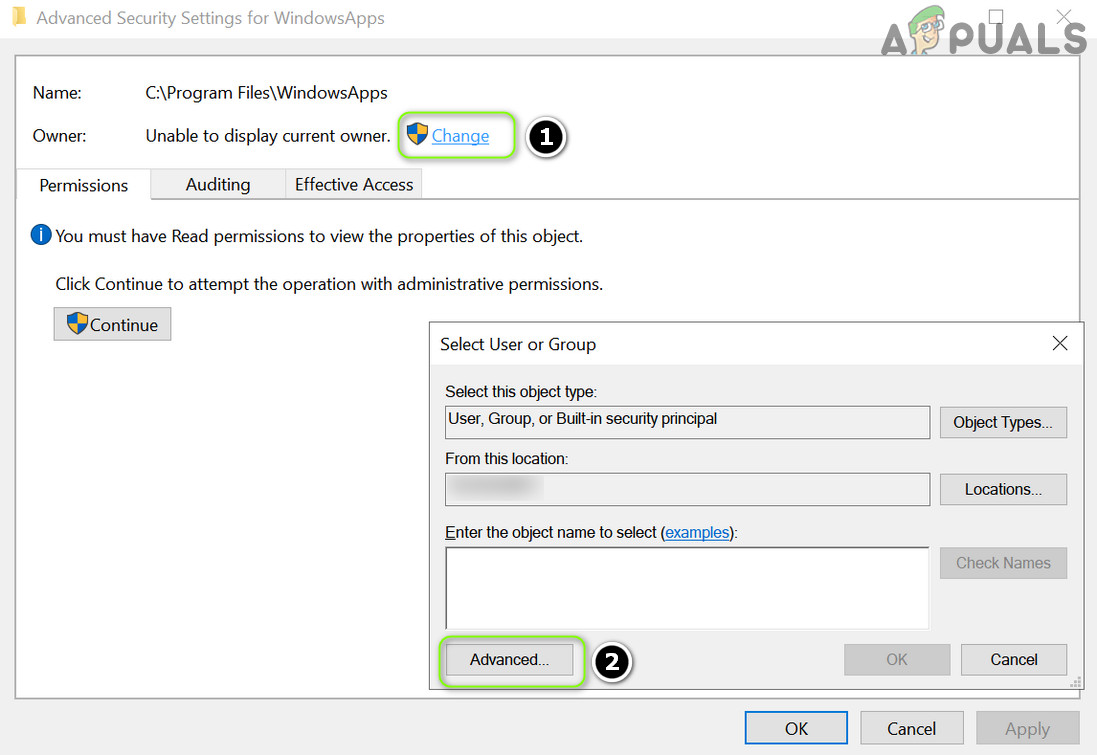Open the examples link

point(696,532)
